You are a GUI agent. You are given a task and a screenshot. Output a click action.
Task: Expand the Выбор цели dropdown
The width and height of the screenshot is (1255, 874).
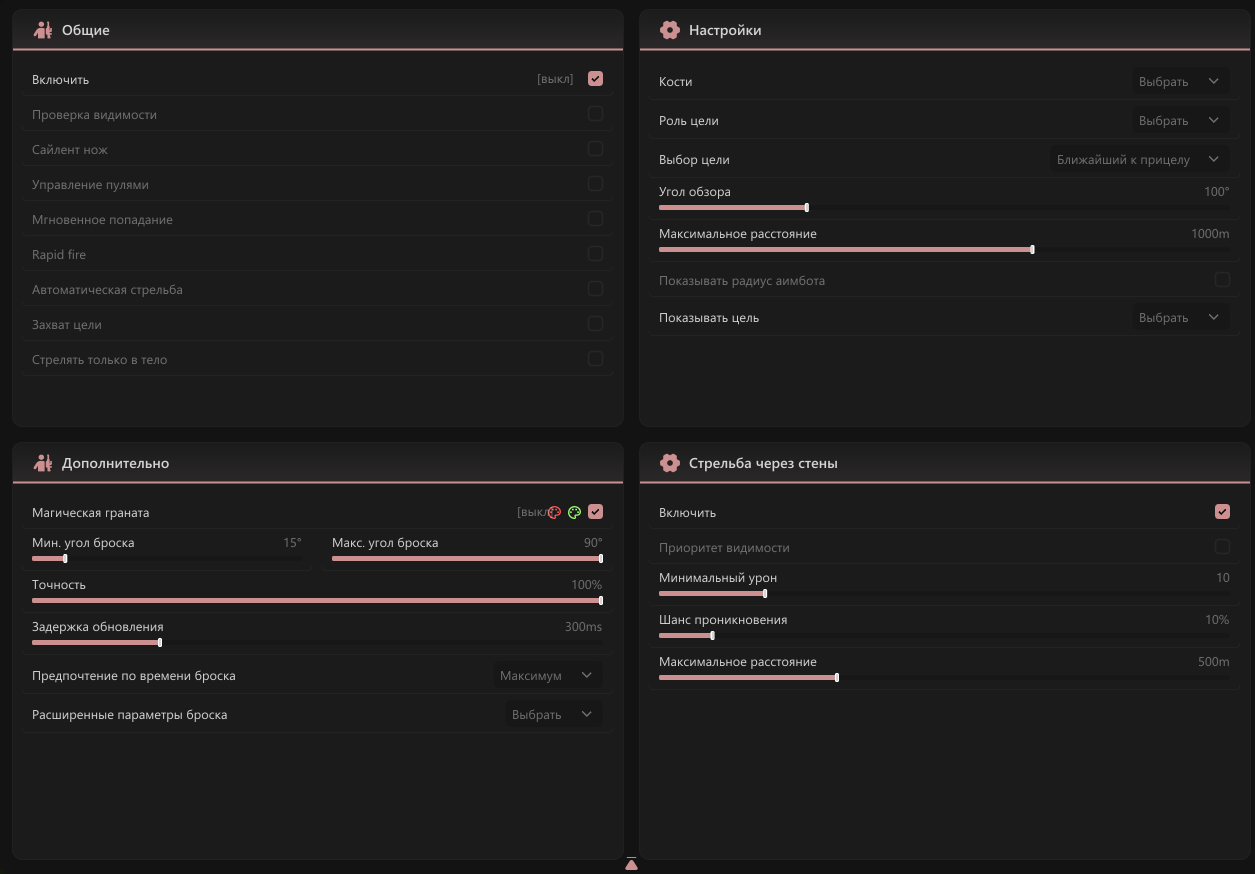point(1139,160)
